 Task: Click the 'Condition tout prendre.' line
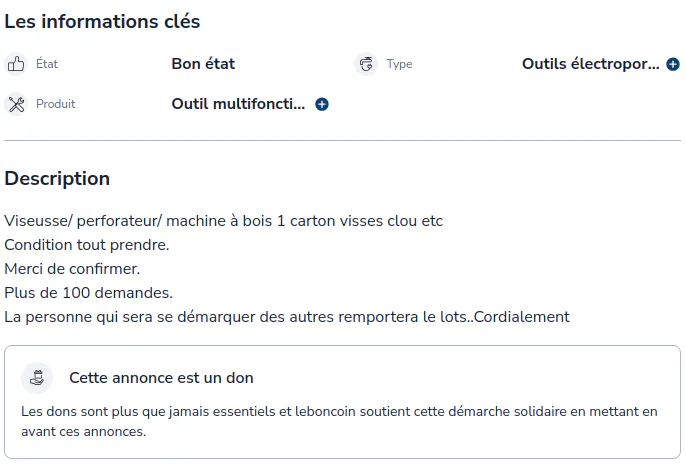(x=87, y=245)
